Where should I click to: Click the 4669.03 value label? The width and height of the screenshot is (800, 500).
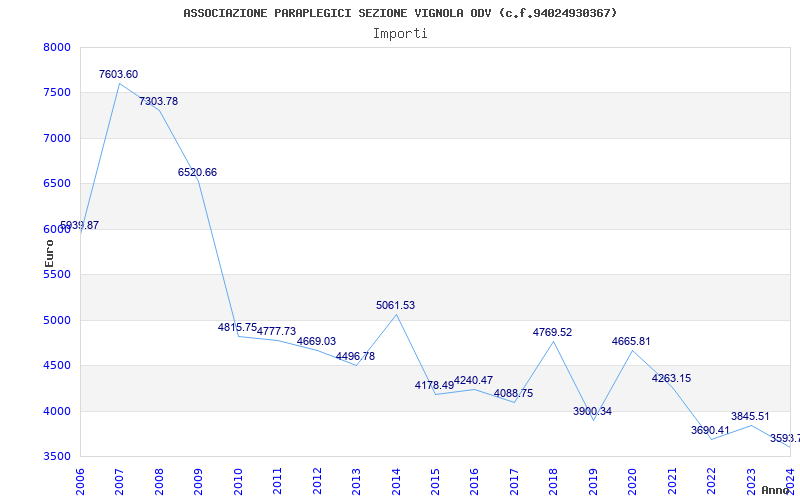coord(316,341)
